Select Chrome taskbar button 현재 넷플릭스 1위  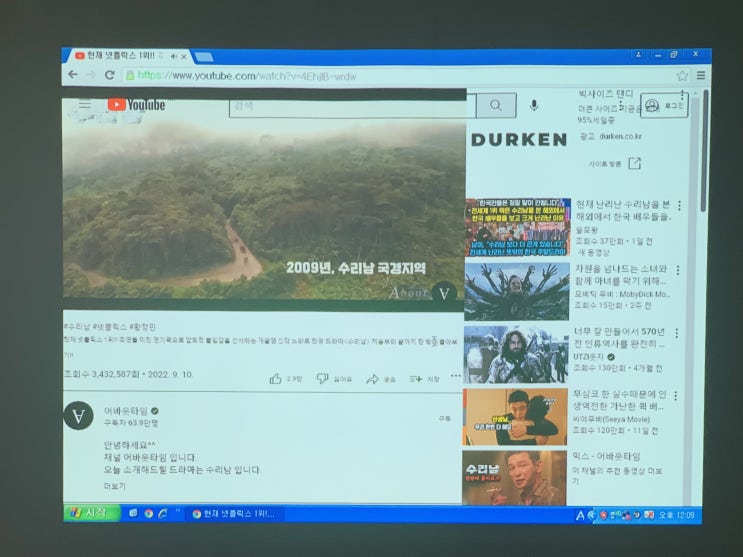pos(236,514)
